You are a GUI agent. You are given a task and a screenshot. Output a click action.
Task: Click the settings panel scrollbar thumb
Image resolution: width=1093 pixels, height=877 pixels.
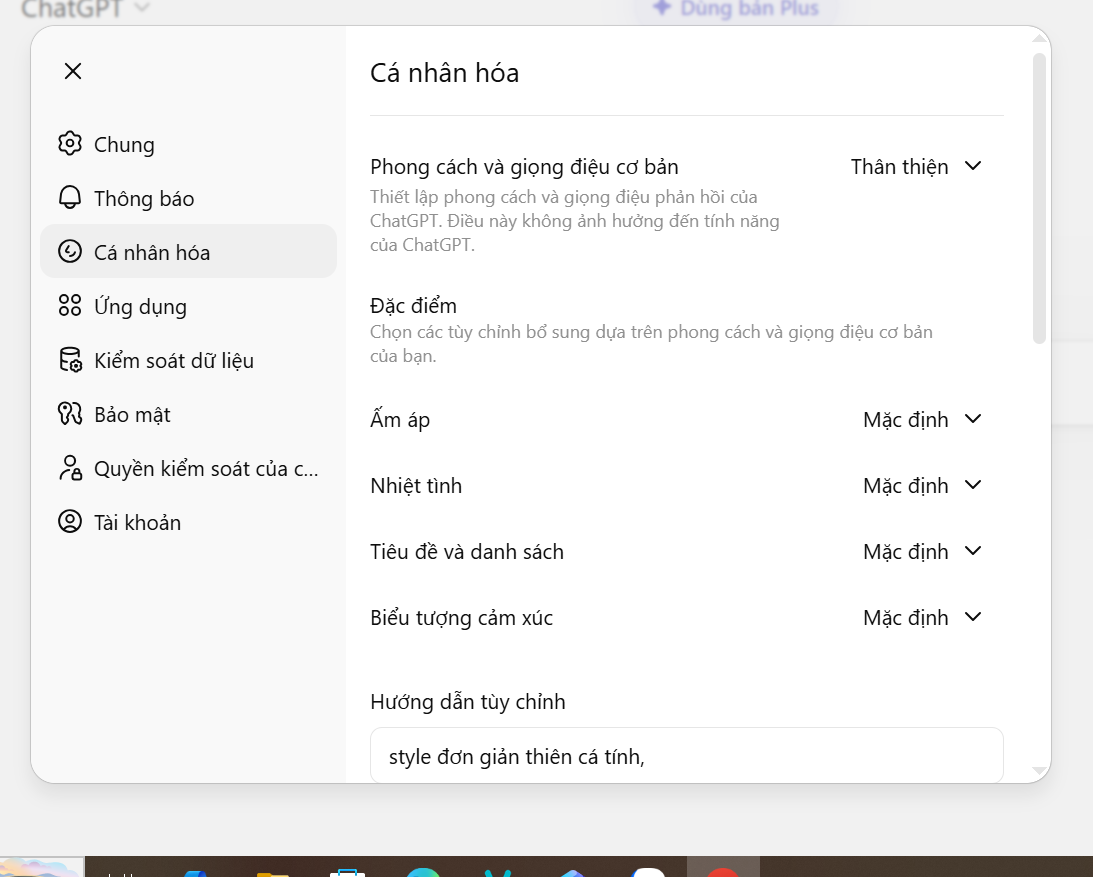[x=1039, y=198]
